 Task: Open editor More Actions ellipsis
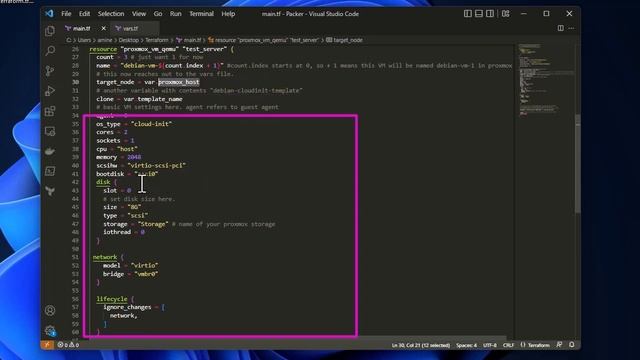click(571, 28)
